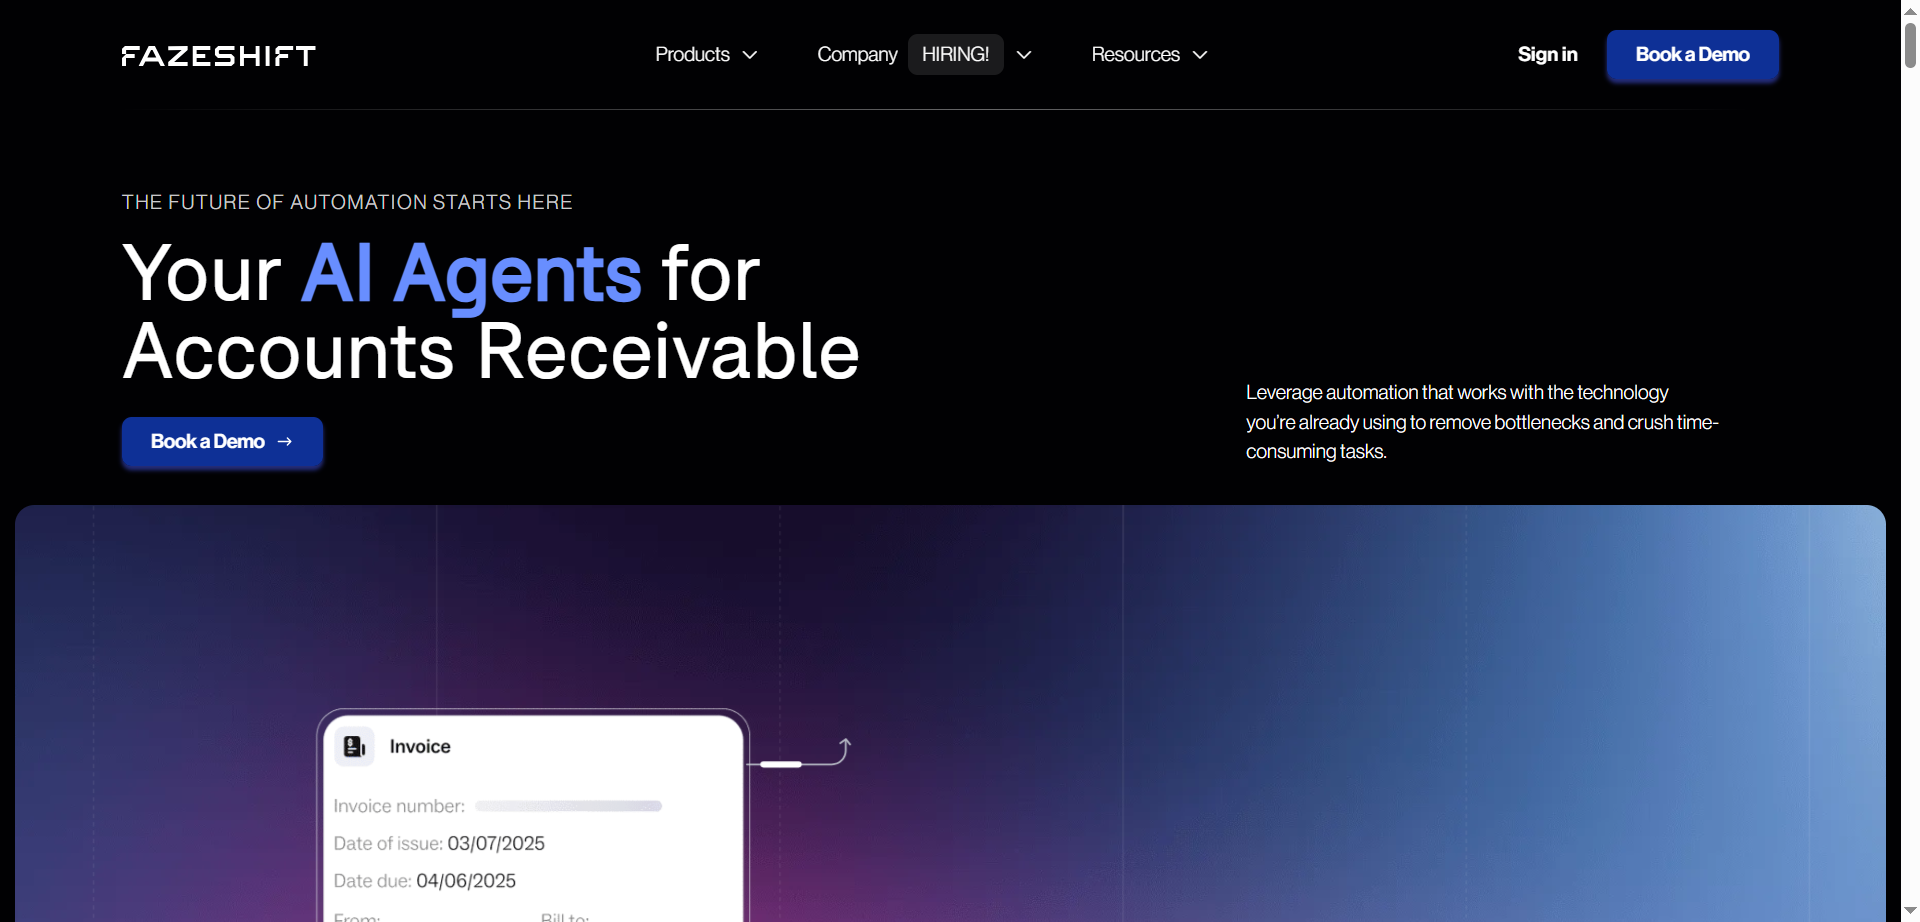1920x922 pixels.
Task: Click the 'Future of Automation' tagline
Action: (x=347, y=202)
